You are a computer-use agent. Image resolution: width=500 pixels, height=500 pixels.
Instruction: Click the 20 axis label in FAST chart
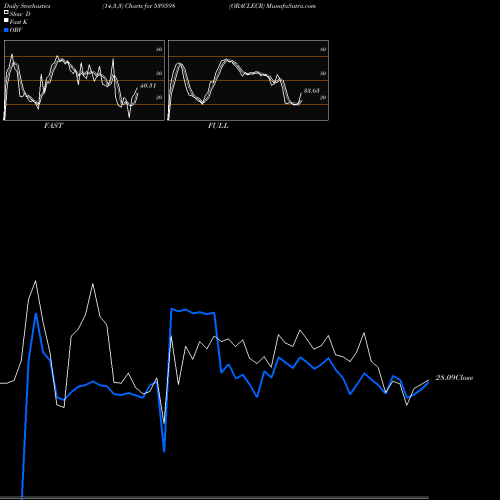tap(159, 98)
